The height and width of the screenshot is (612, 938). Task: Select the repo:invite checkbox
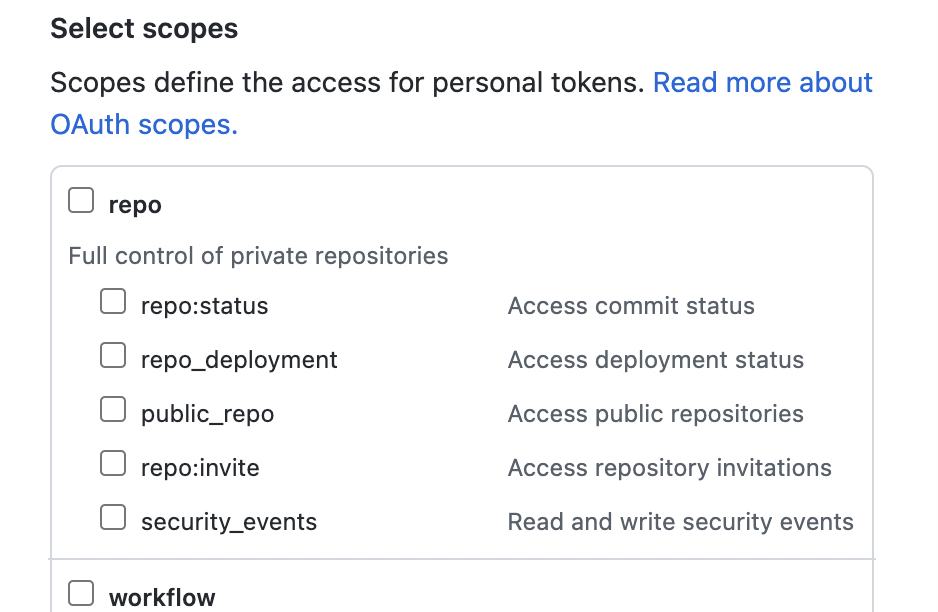point(113,464)
